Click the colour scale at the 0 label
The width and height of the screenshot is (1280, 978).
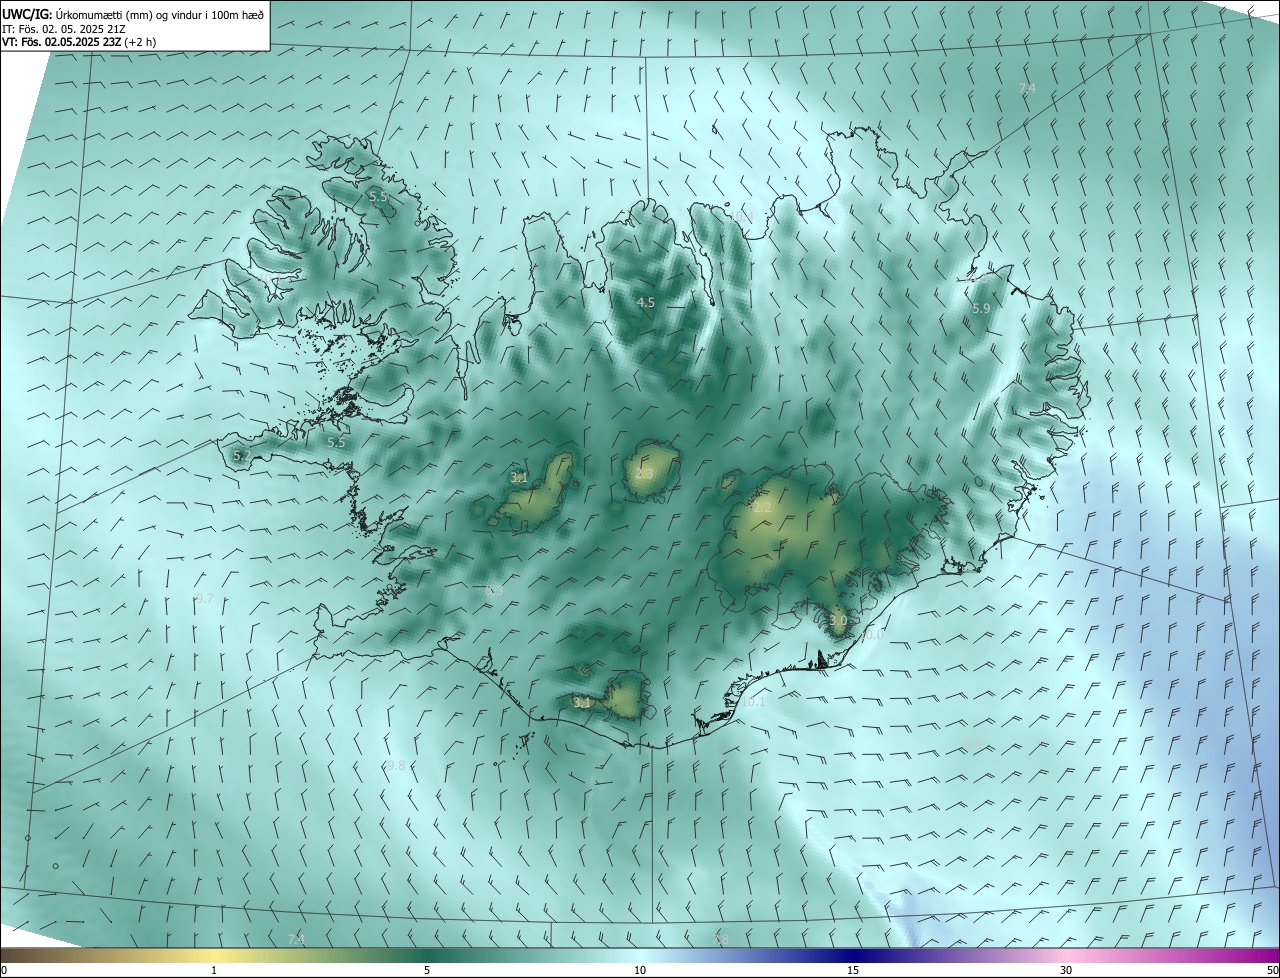coord(4,971)
